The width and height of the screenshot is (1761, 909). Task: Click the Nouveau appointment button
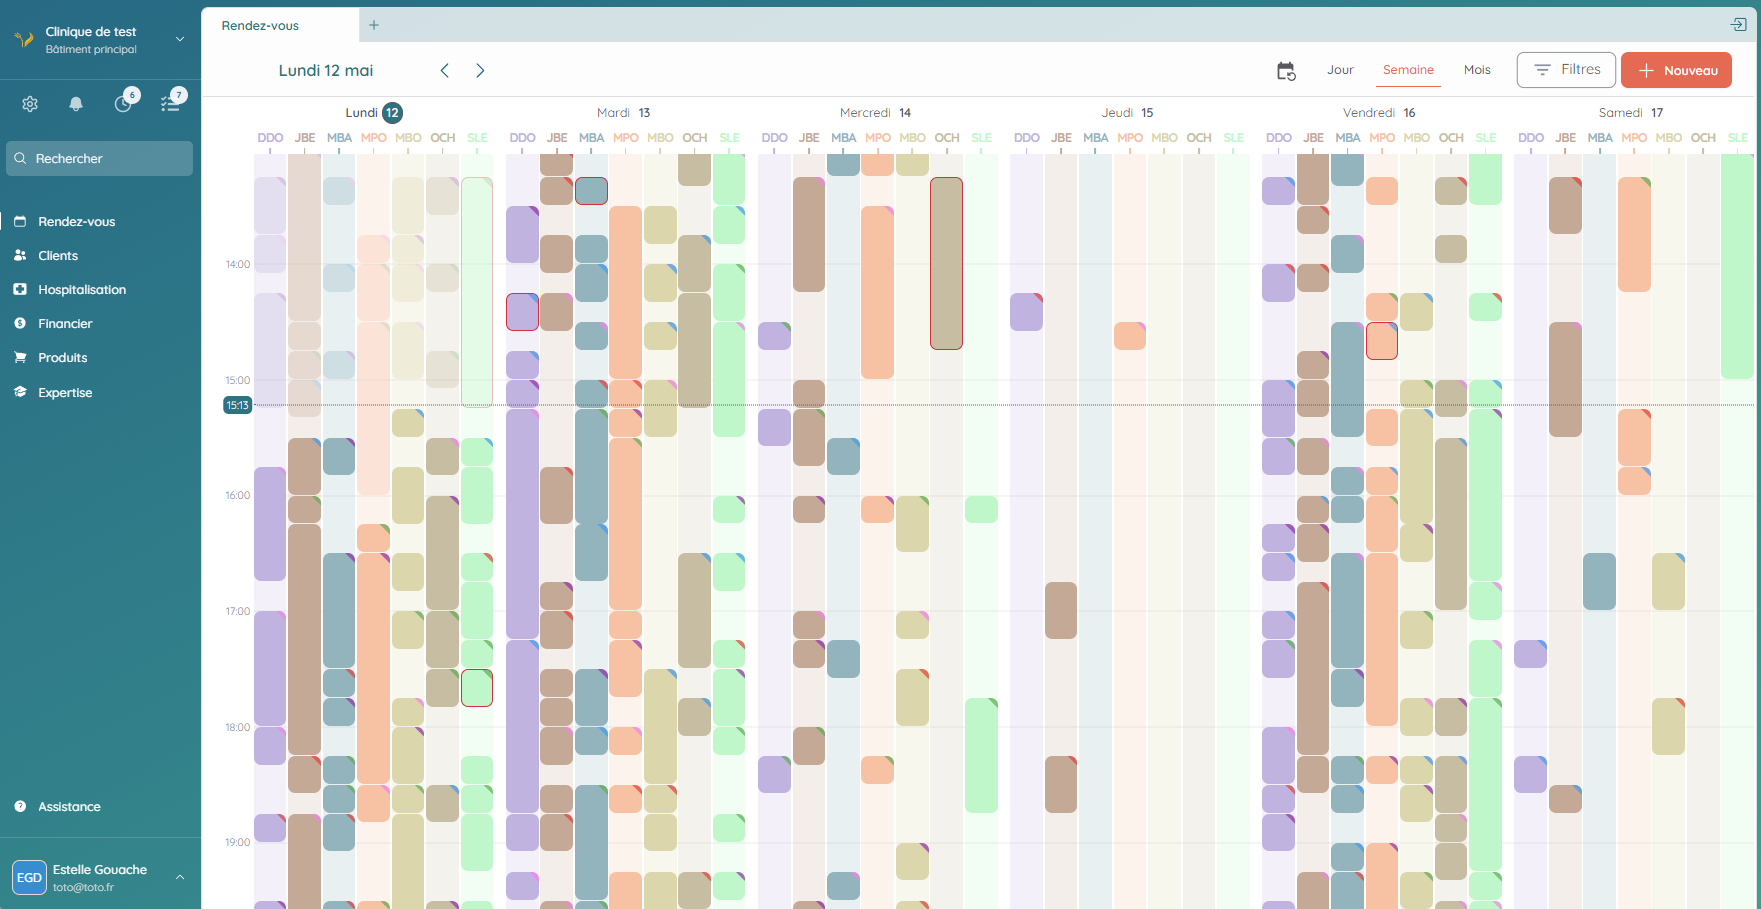point(1676,70)
